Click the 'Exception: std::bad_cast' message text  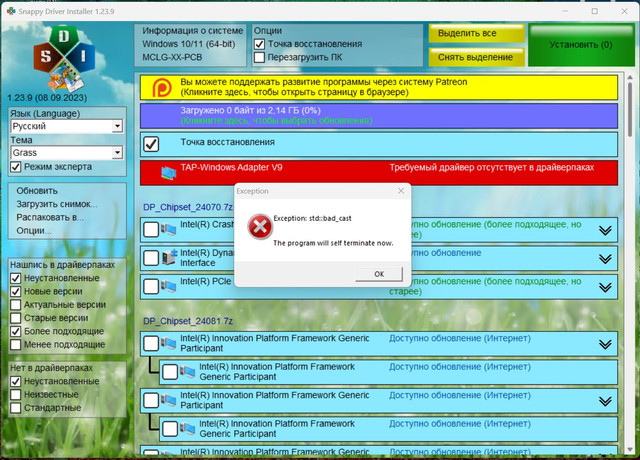click(x=312, y=218)
